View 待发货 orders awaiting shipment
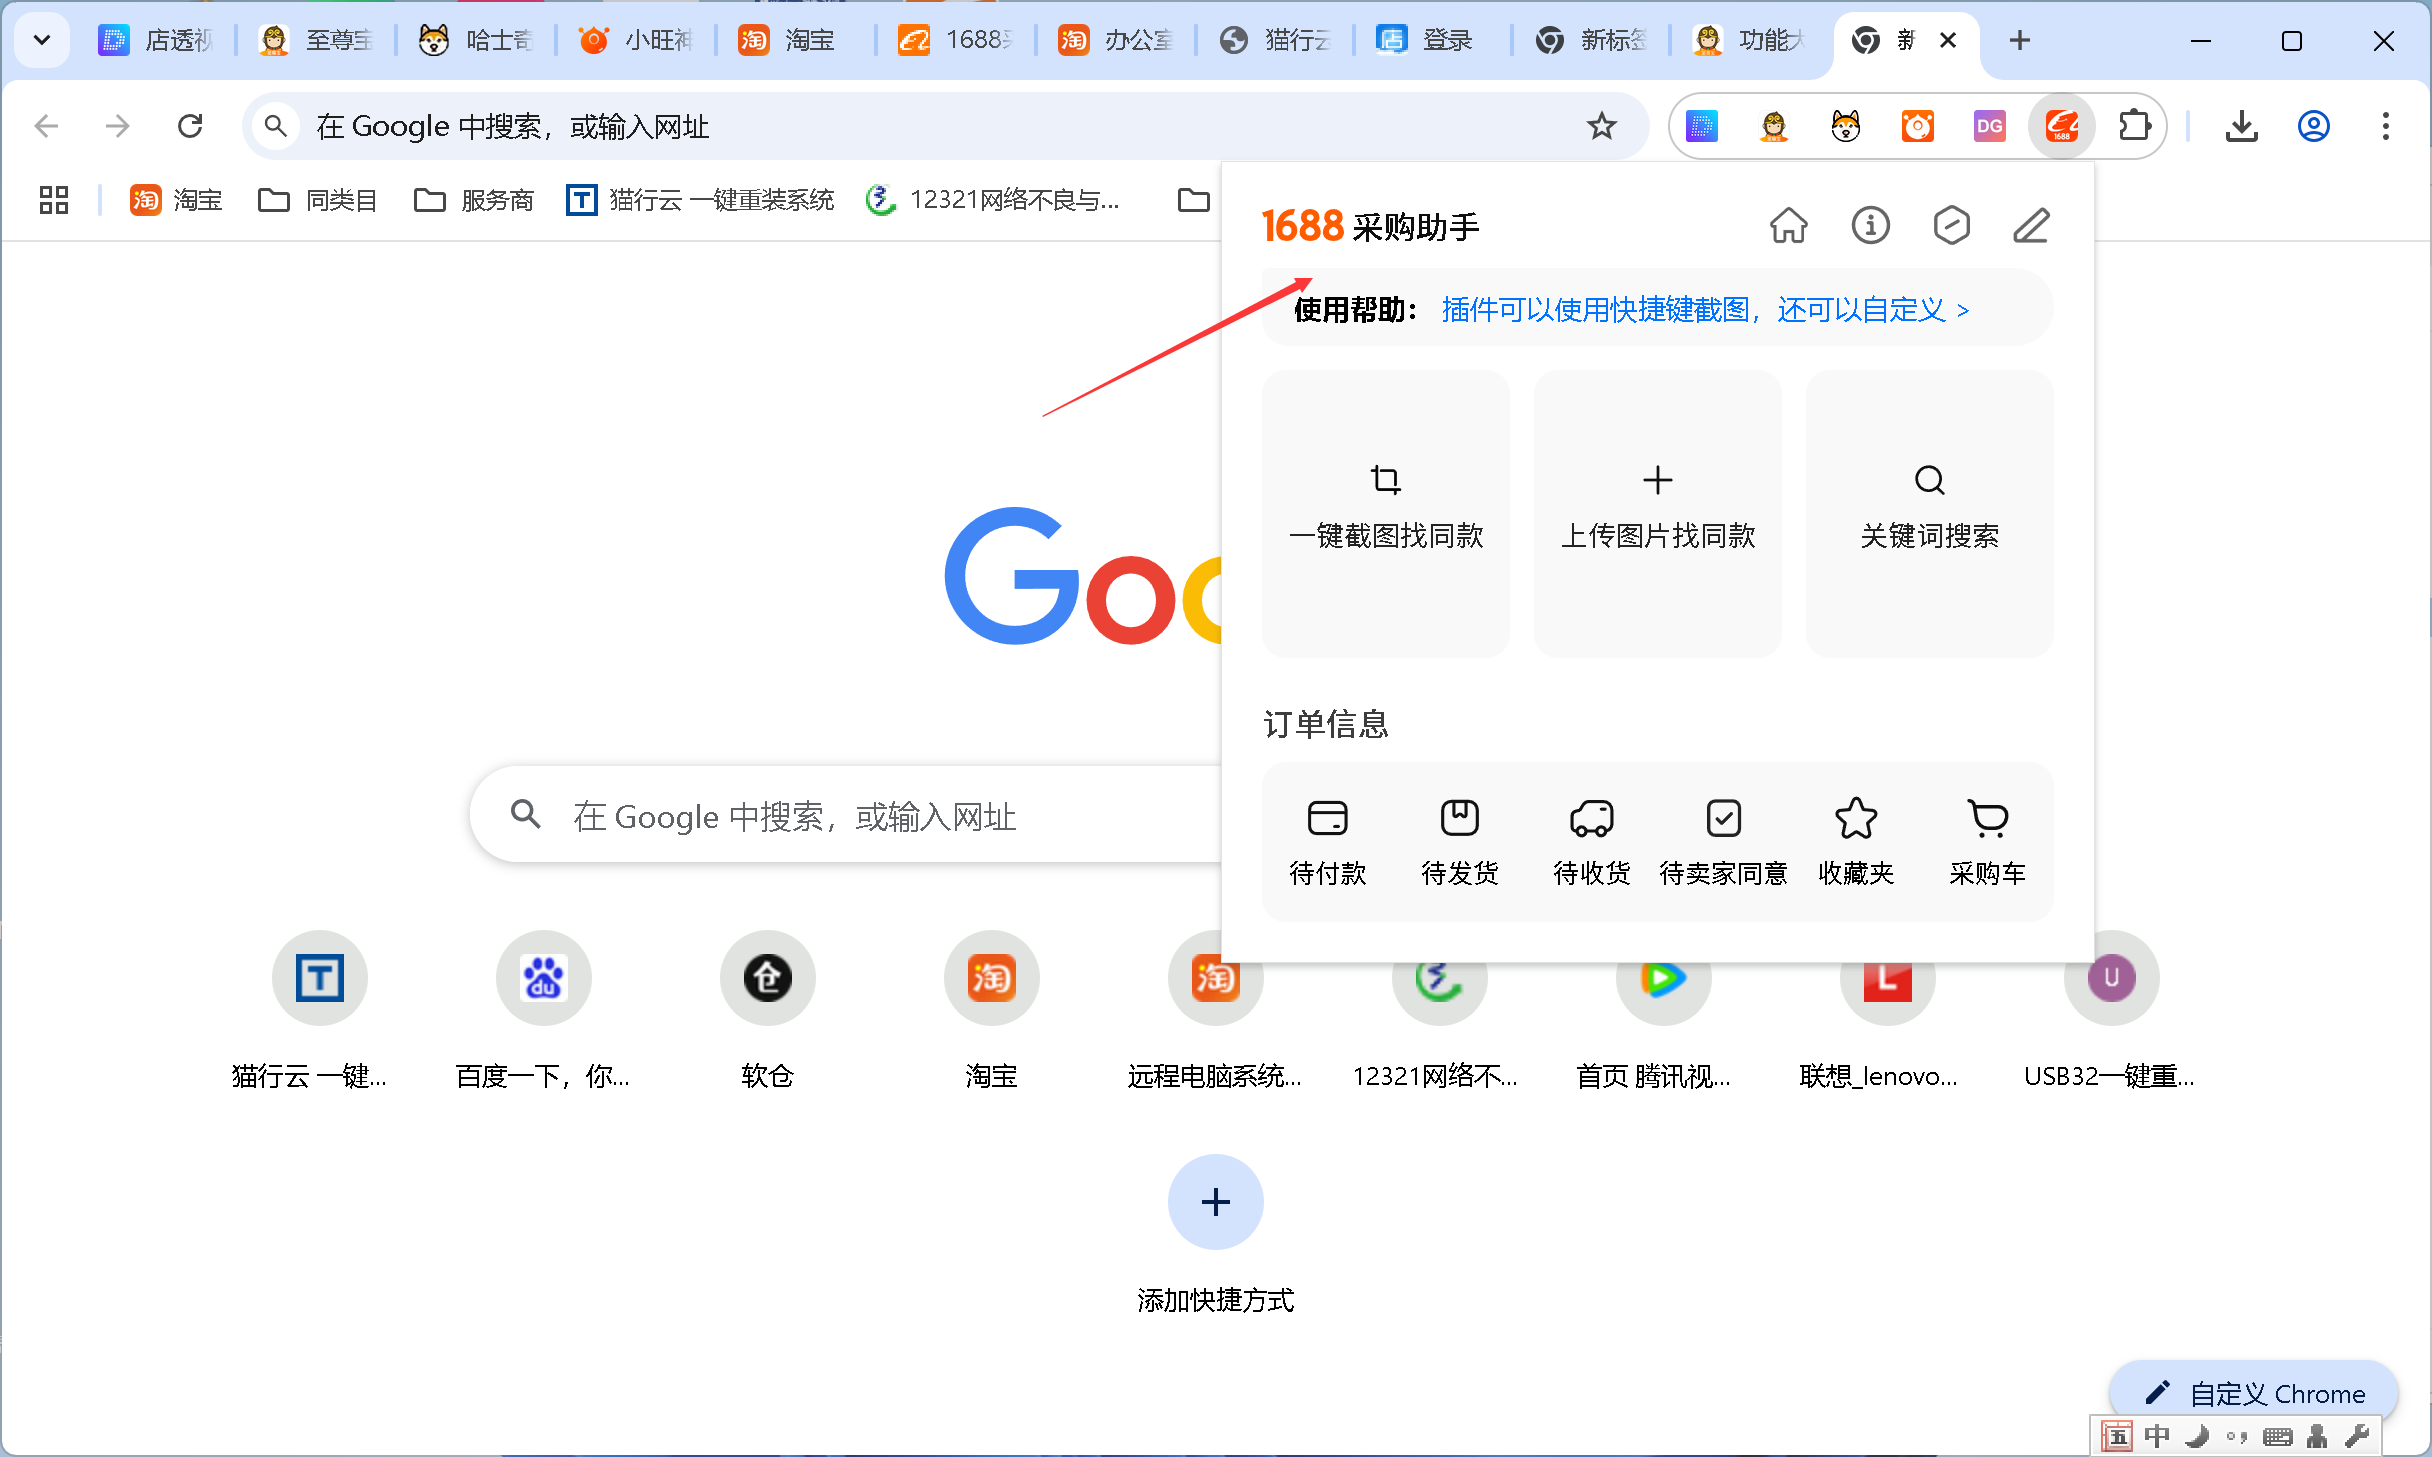 [x=1460, y=843]
